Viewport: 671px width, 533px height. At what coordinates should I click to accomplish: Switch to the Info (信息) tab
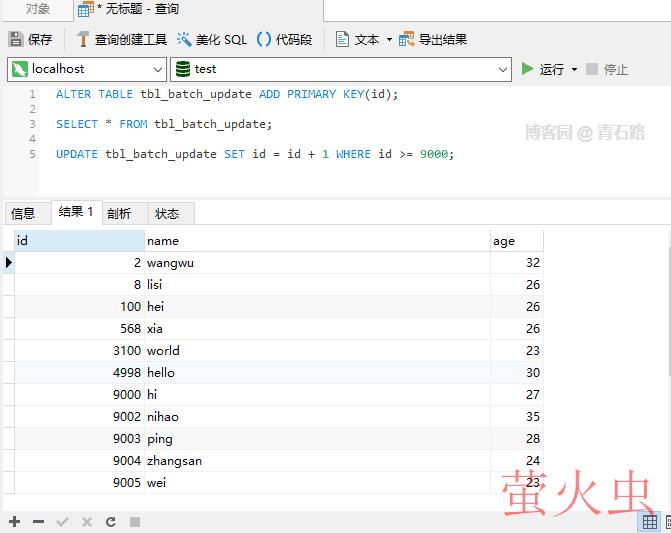pos(23,213)
